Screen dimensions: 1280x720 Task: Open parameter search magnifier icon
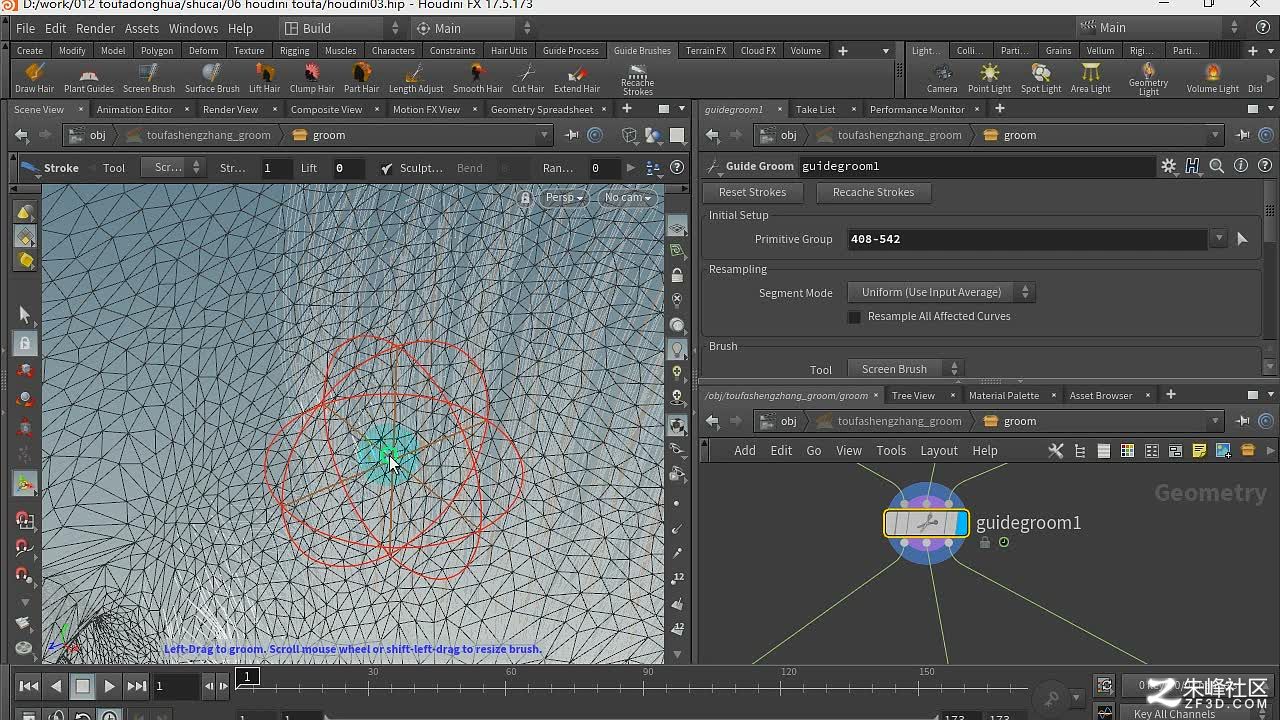pos(1216,166)
